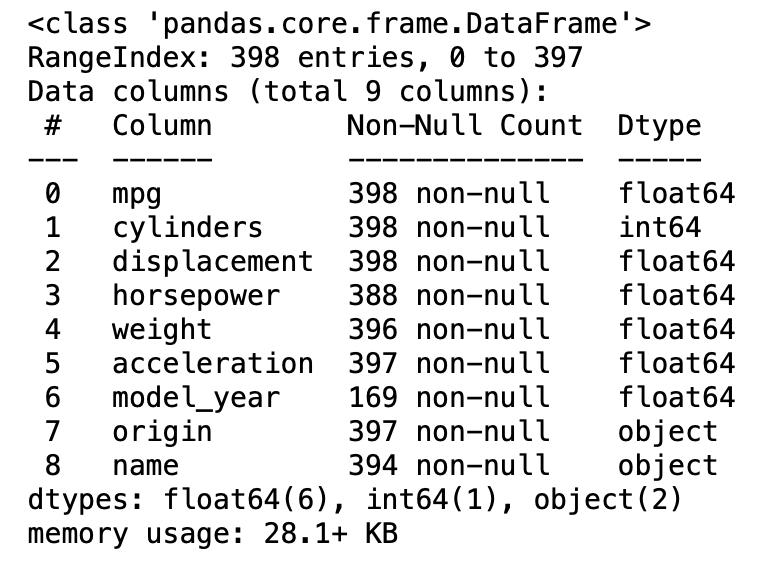Click the model_year column name

[196, 398]
